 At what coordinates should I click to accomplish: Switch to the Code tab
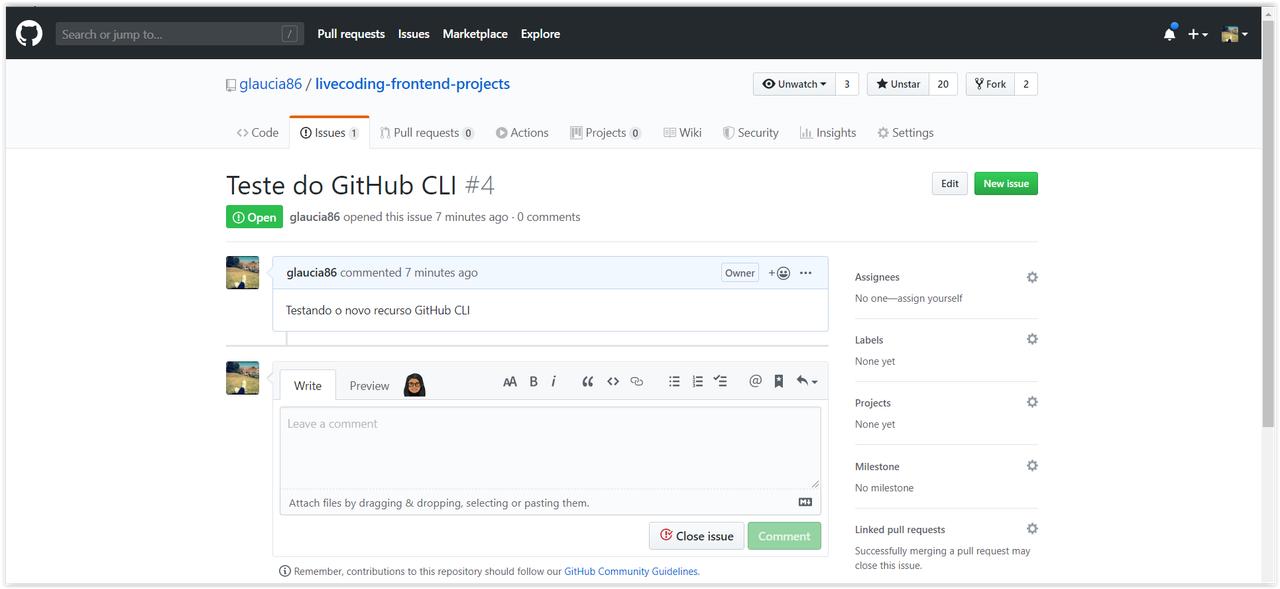pos(258,132)
